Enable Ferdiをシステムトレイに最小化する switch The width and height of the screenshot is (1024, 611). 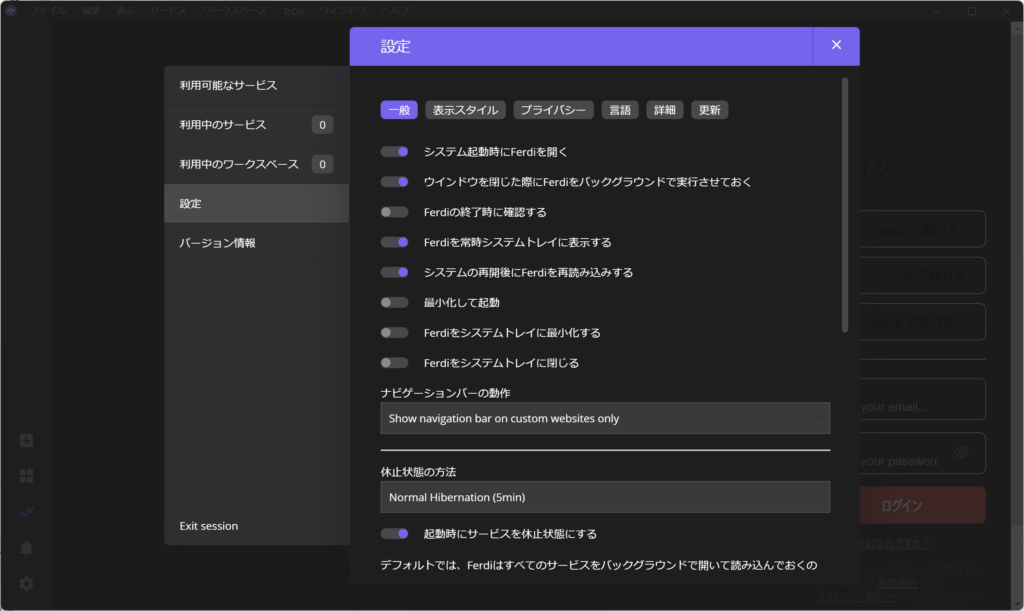pos(394,332)
